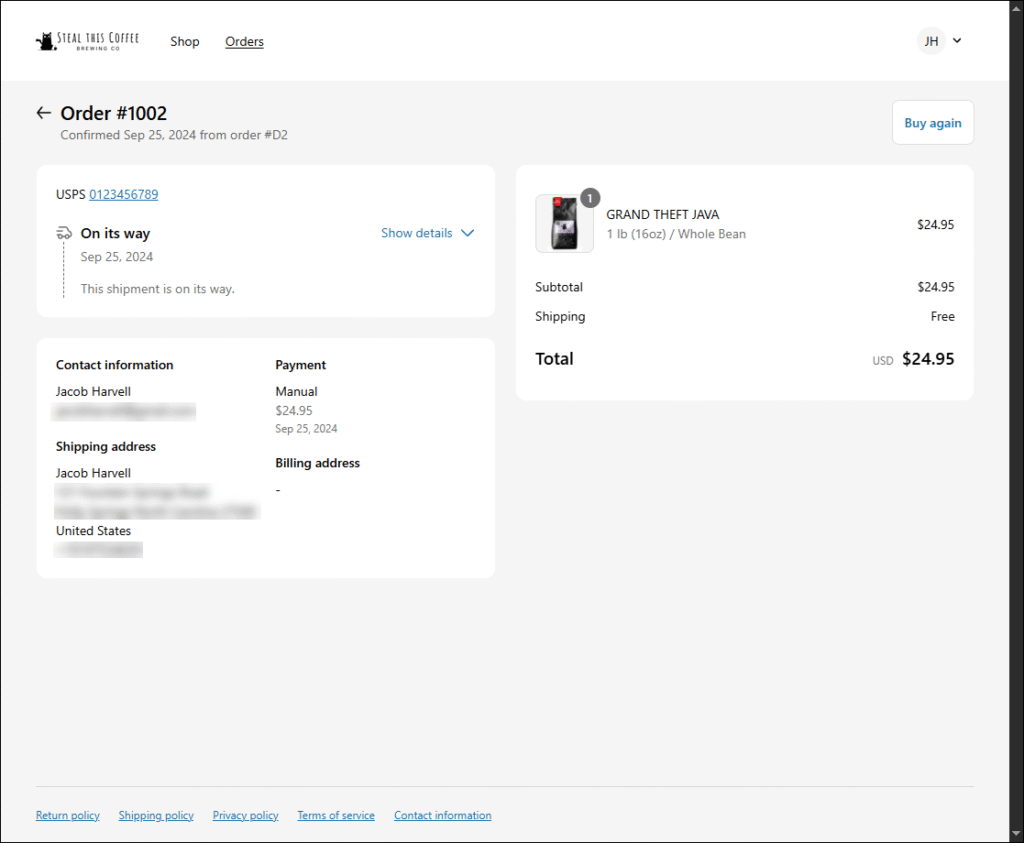Click the quantity badge on the product image
The width and height of the screenshot is (1024, 843).
coord(590,197)
